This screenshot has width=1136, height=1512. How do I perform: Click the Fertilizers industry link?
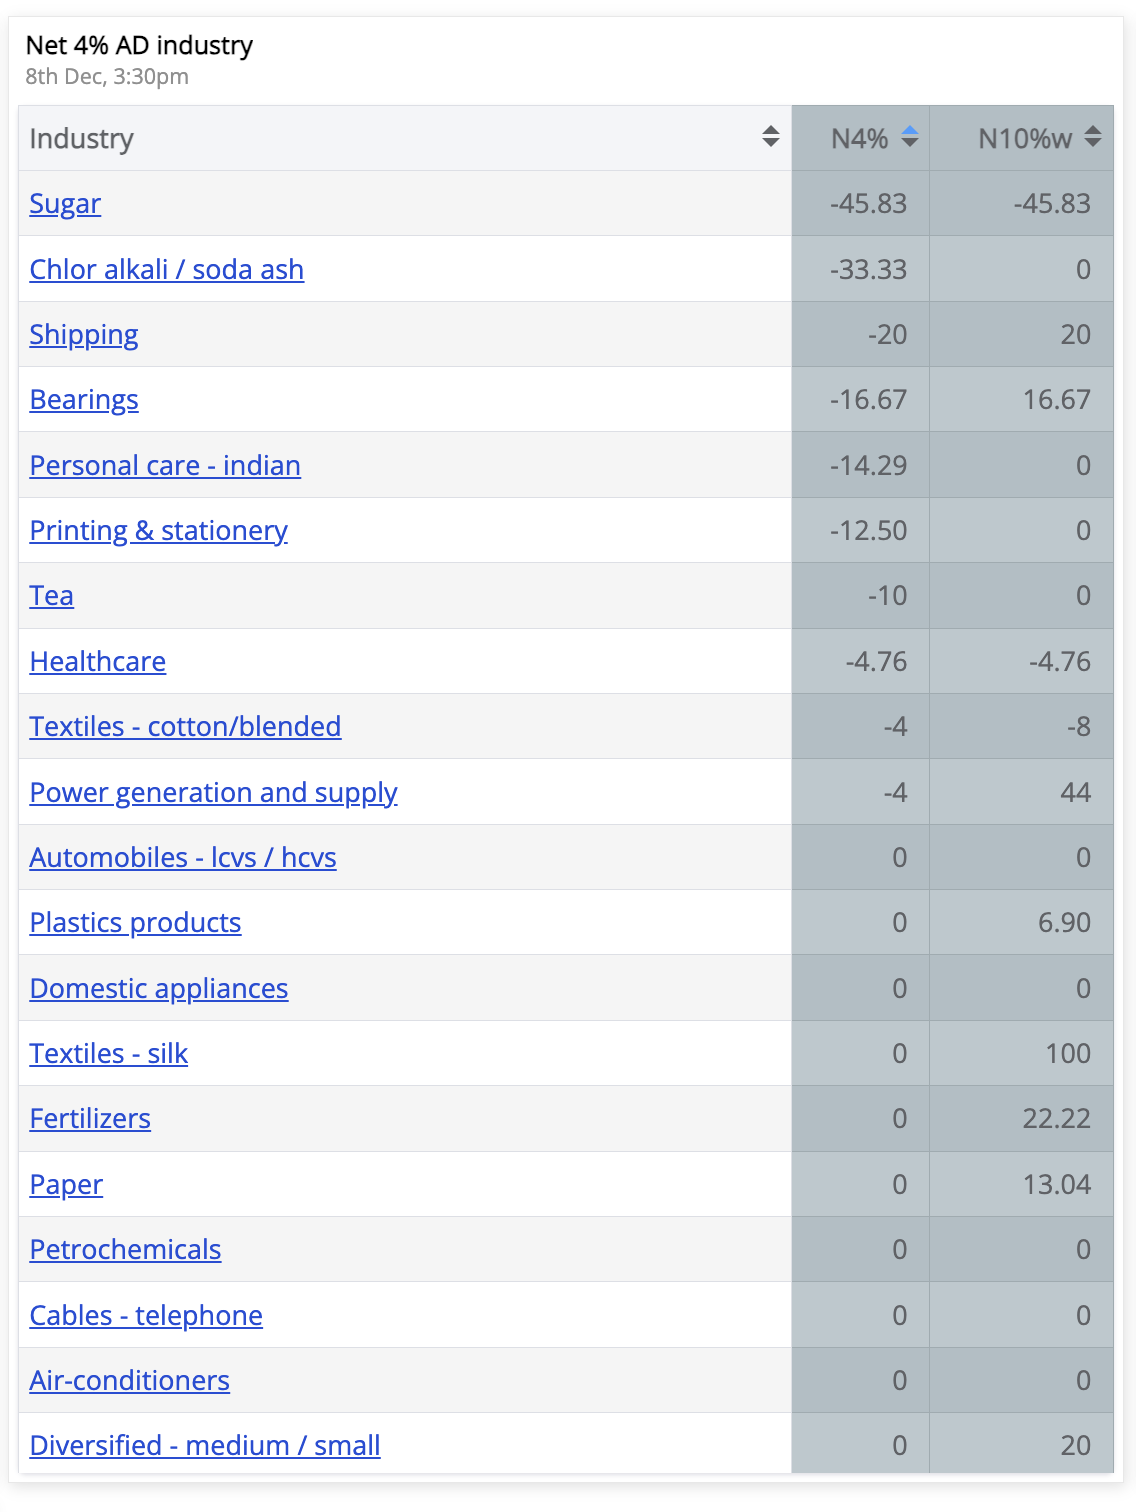click(90, 1119)
